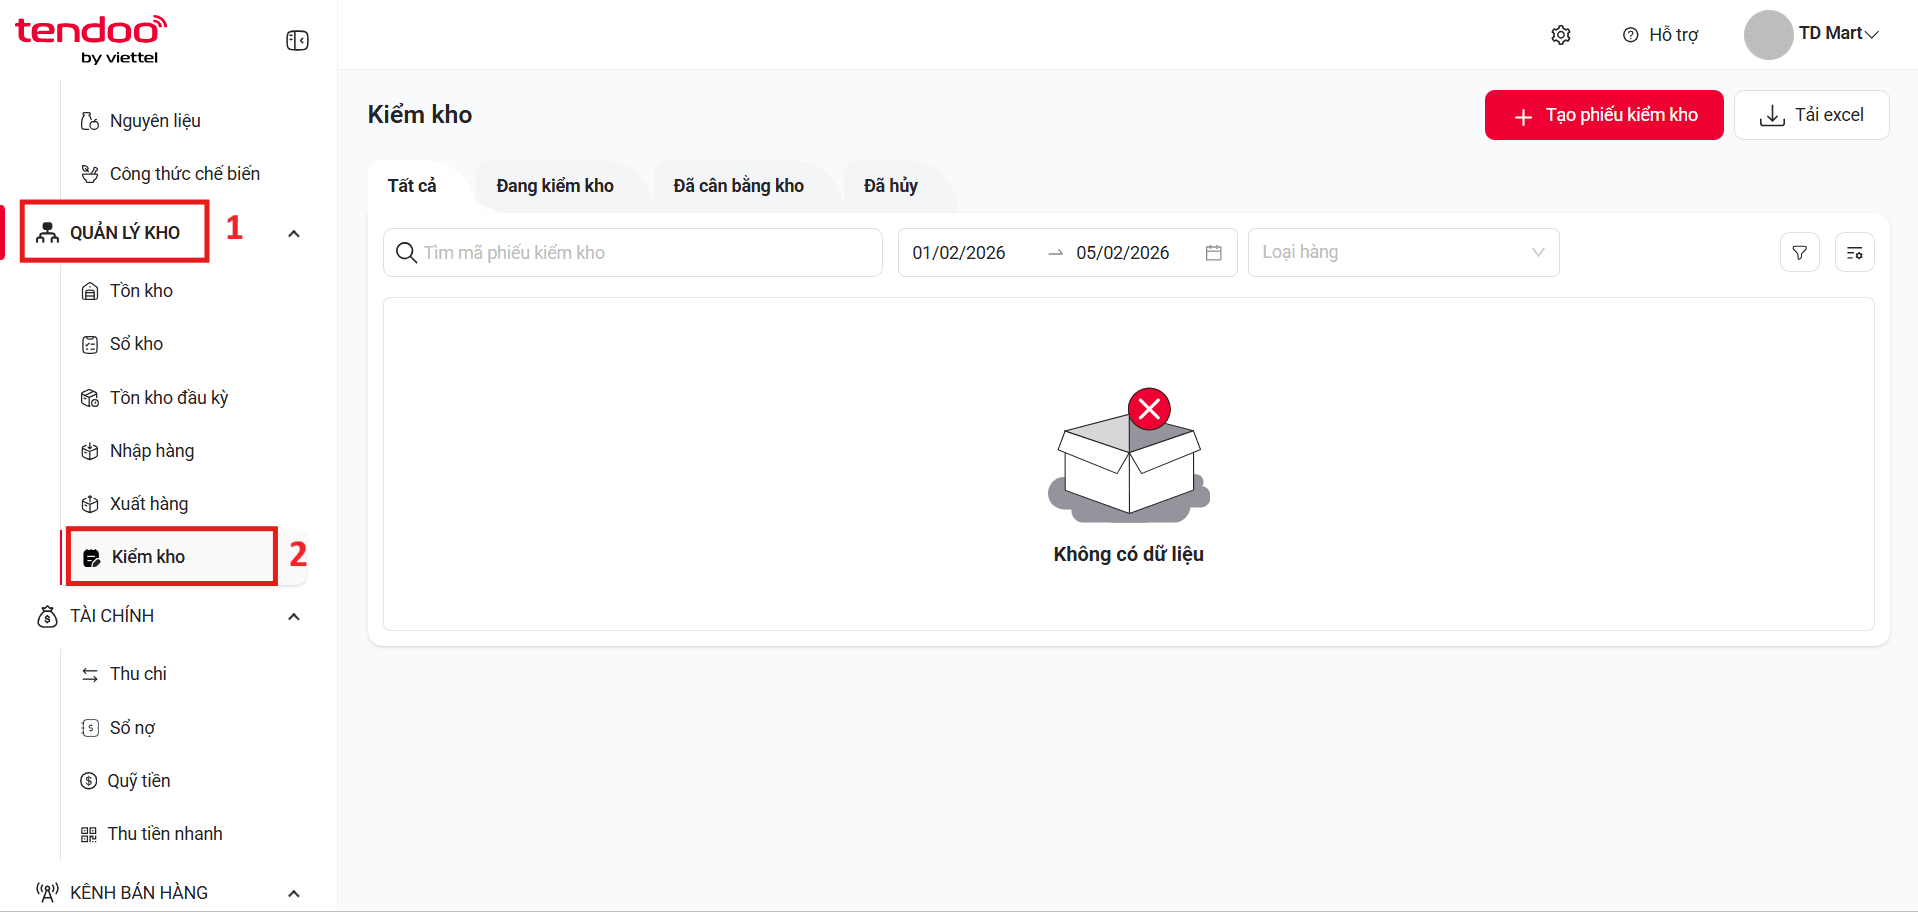Collapse the QUẢN LÝ KHO section chevron
1918x912 pixels.
click(294, 234)
